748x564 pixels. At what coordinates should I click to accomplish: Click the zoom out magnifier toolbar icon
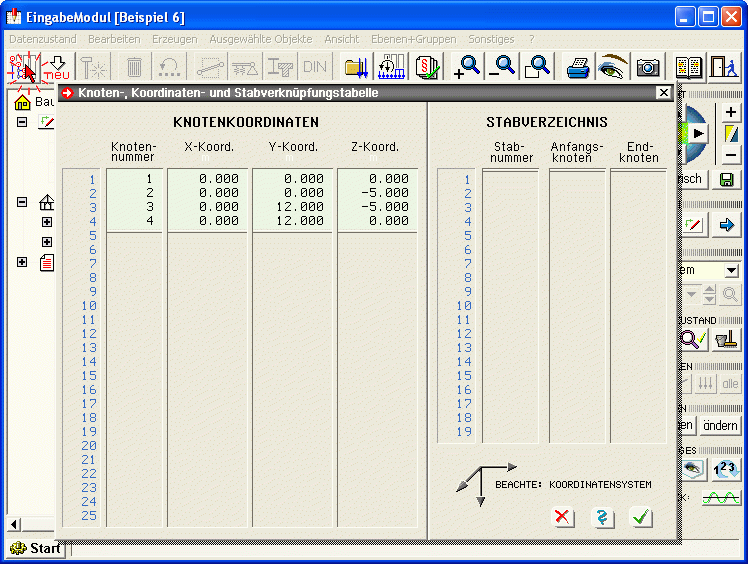point(502,67)
